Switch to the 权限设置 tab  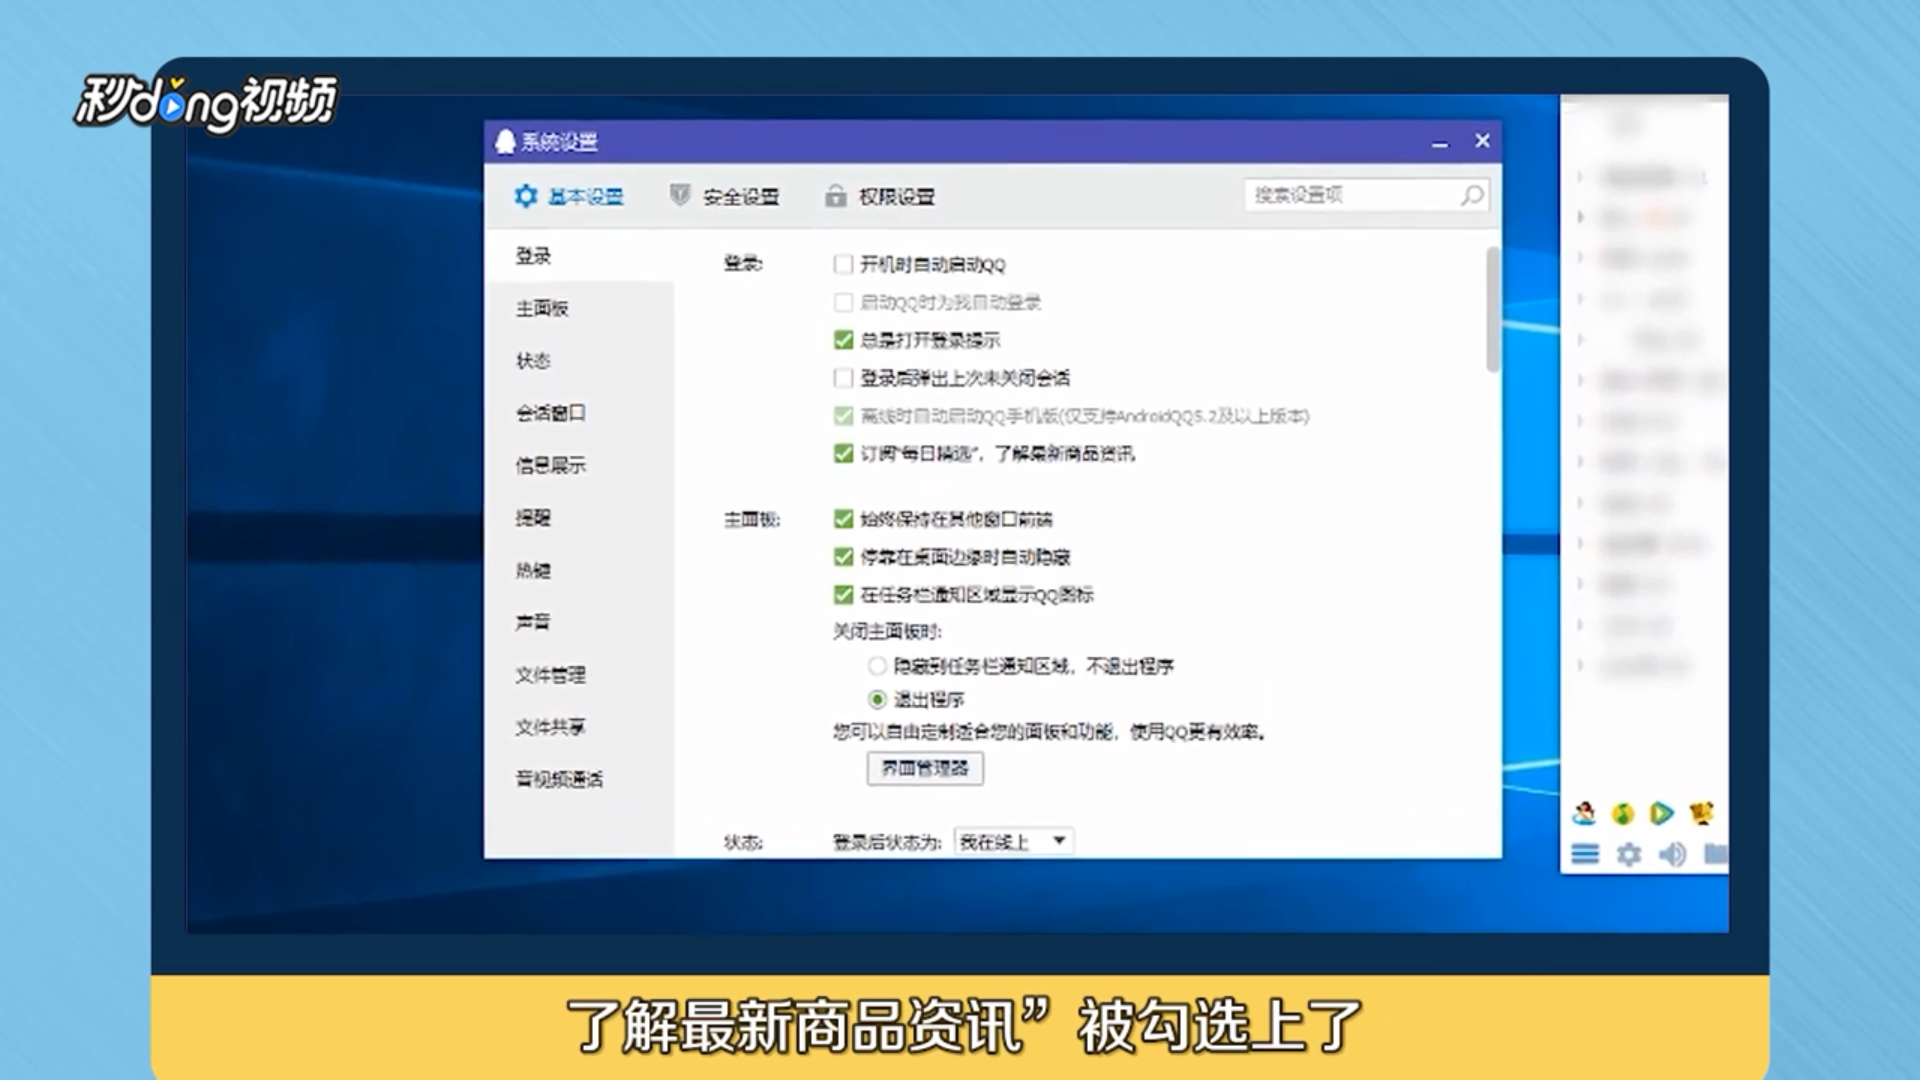tap(897, 196)
